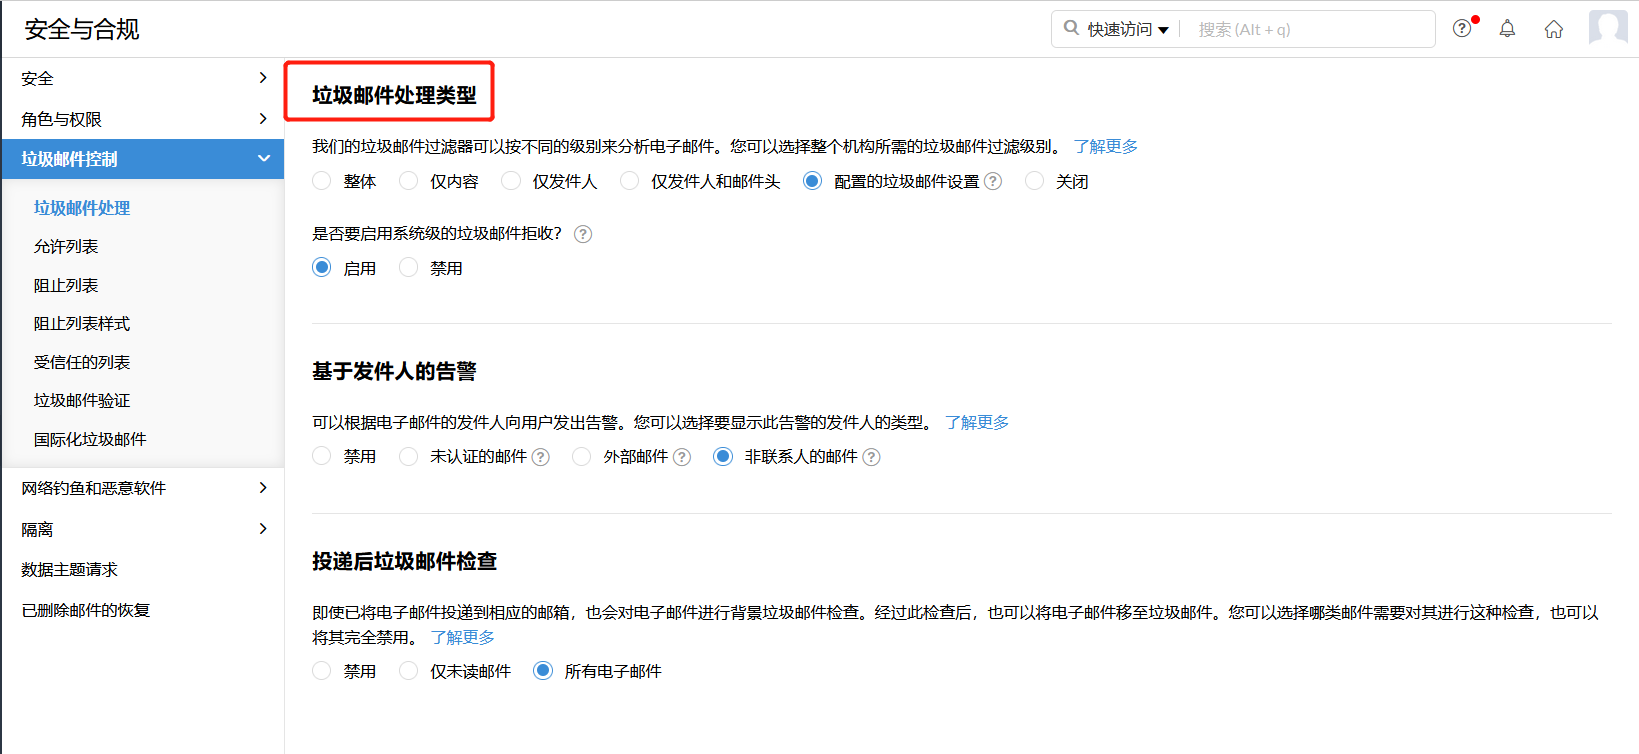Screen dimensions: 1639x754
Task: Click help icon next to 外部邮件
Action: pyautogui.click(x=682, y=457)
